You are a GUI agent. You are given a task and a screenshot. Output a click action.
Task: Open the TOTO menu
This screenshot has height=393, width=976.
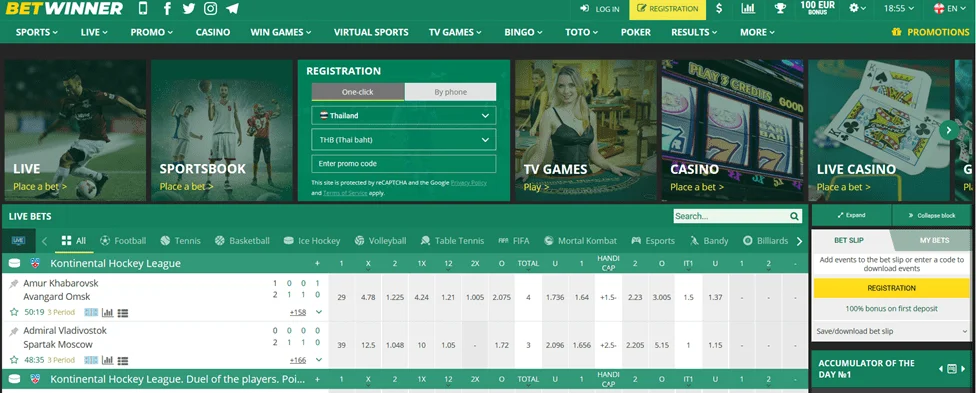[x=581, y=32]
